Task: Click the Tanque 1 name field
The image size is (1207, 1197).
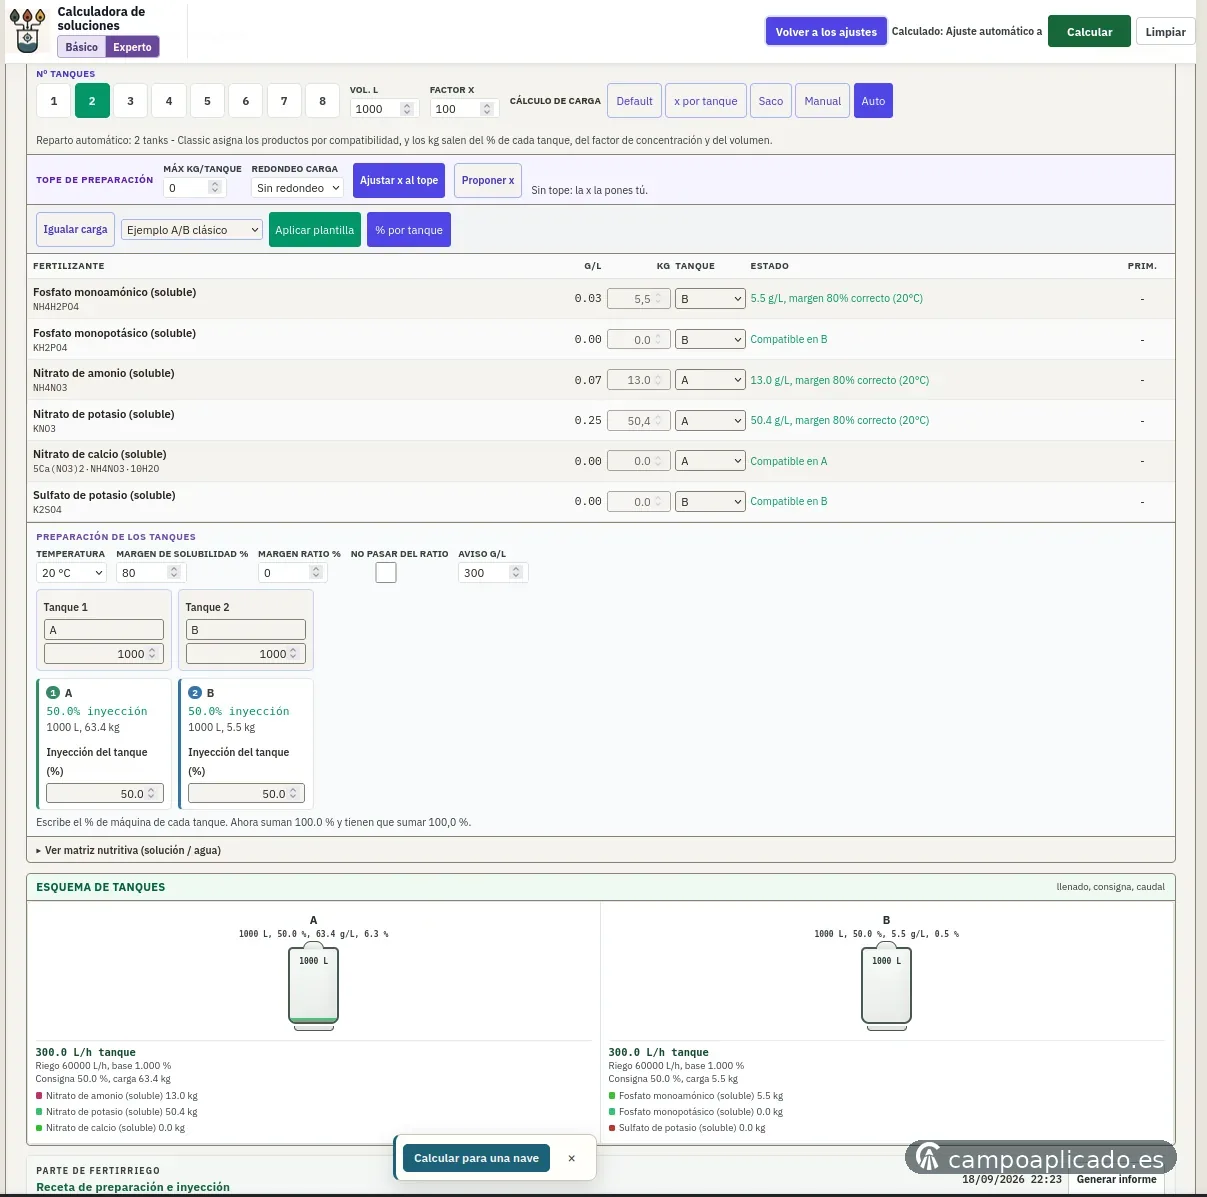Action: [x=104, y=630]
